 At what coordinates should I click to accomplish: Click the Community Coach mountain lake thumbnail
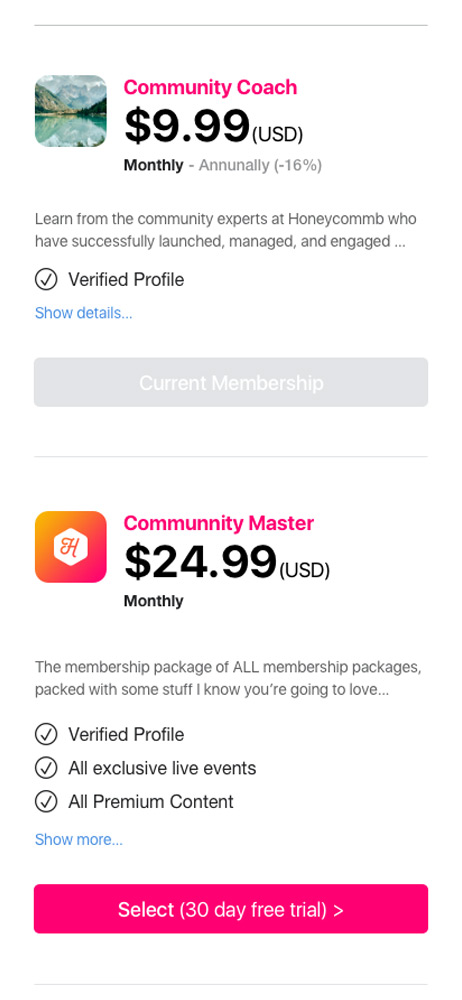point(71,111)
